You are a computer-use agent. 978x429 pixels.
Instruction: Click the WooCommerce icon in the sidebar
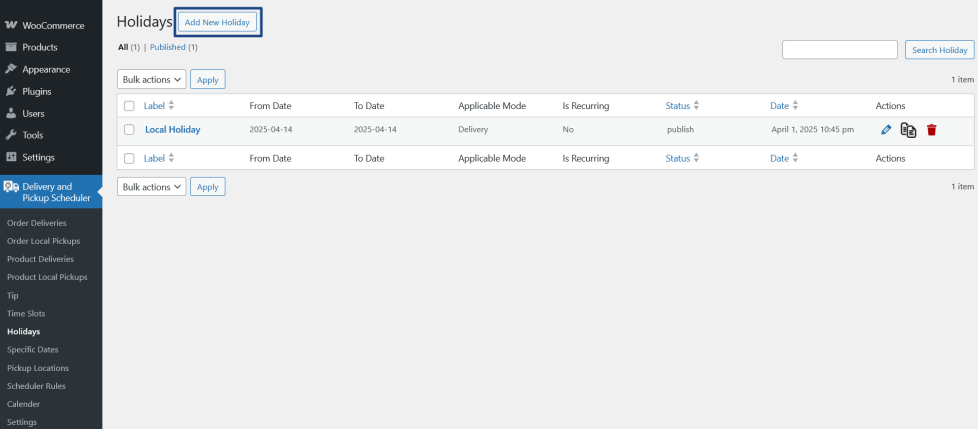(x=11, y=25)
